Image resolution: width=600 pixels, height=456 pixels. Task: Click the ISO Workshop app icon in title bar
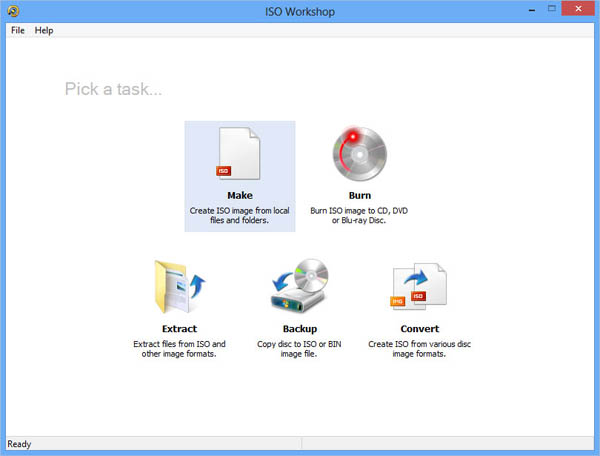tap(13, 11)
